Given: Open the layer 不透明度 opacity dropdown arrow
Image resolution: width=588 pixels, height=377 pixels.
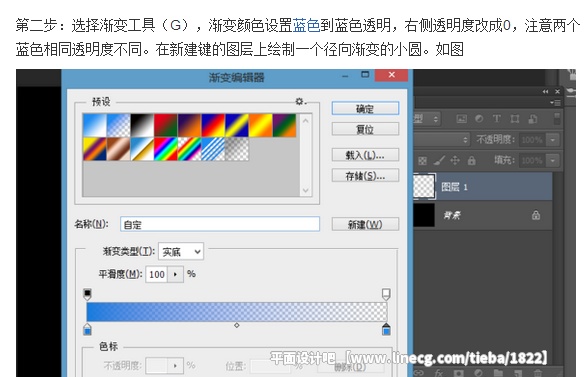Looking at the screenshot, I should [553, 140].
